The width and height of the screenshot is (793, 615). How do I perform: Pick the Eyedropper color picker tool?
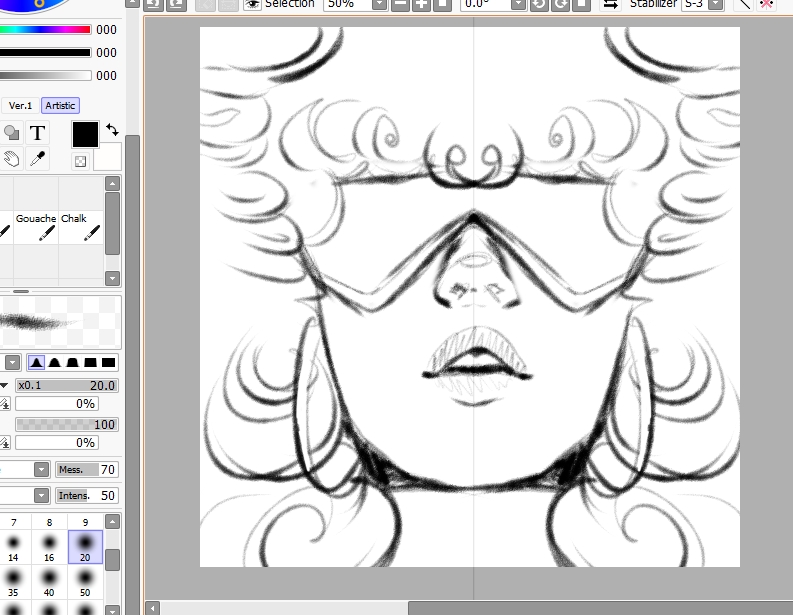tap(37, 159)
